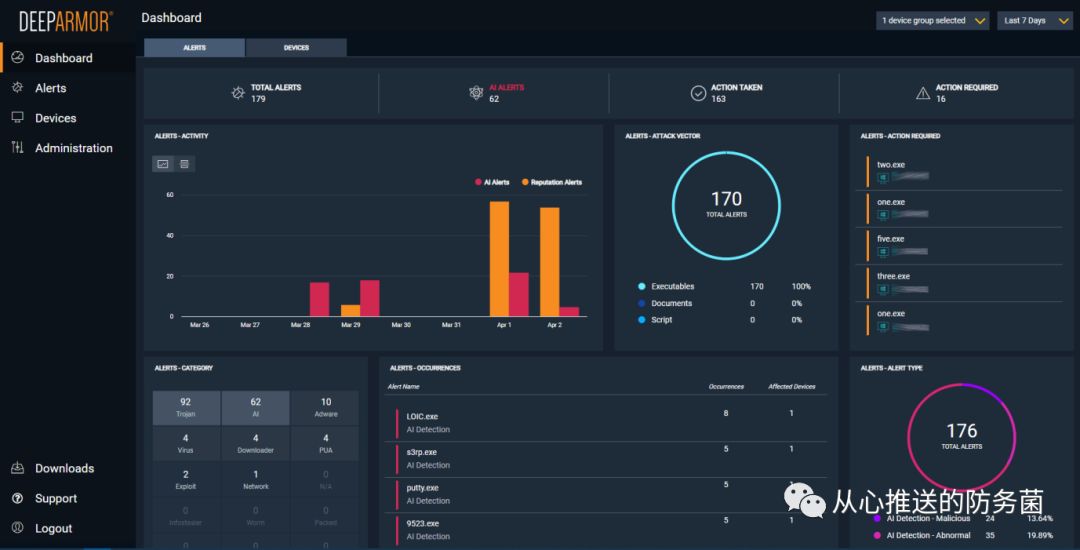This screenshot has height=550, width=1080.
Task: Click the PUA category tile
Action: pyautogui.click(x=325, y=443)
